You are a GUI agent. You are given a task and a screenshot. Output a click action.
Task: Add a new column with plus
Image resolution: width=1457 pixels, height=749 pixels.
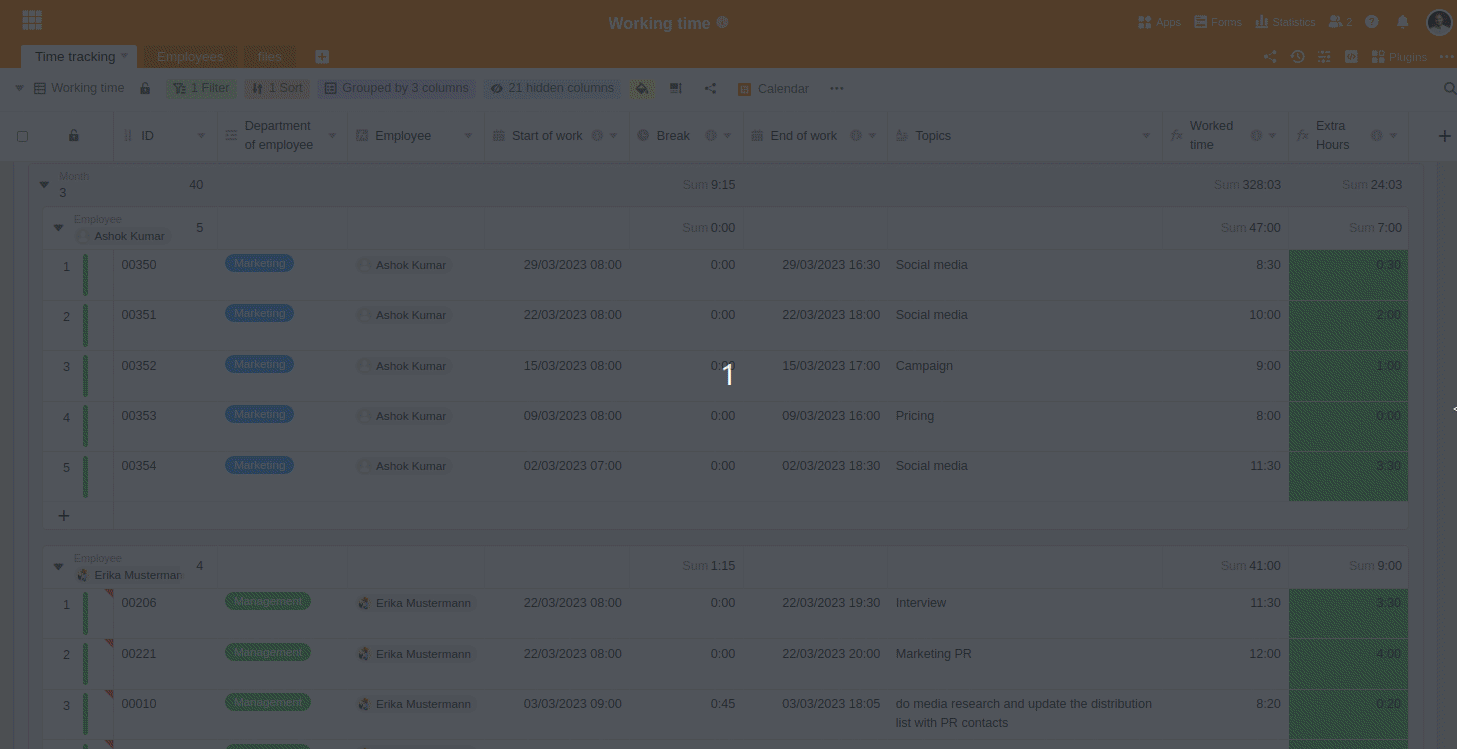pyautogui.click(x=1444, y=136)
